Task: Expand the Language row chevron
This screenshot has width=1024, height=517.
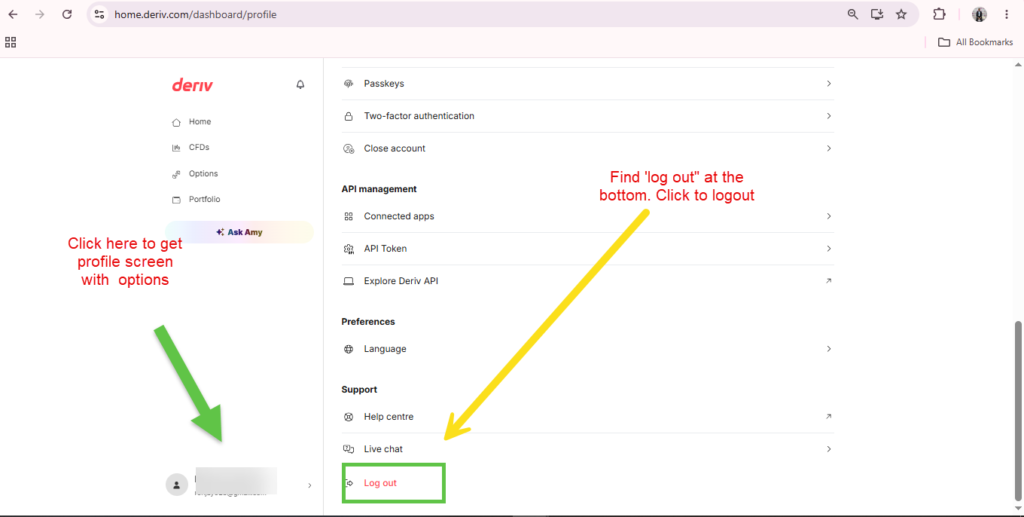Action: click(829, 349)
